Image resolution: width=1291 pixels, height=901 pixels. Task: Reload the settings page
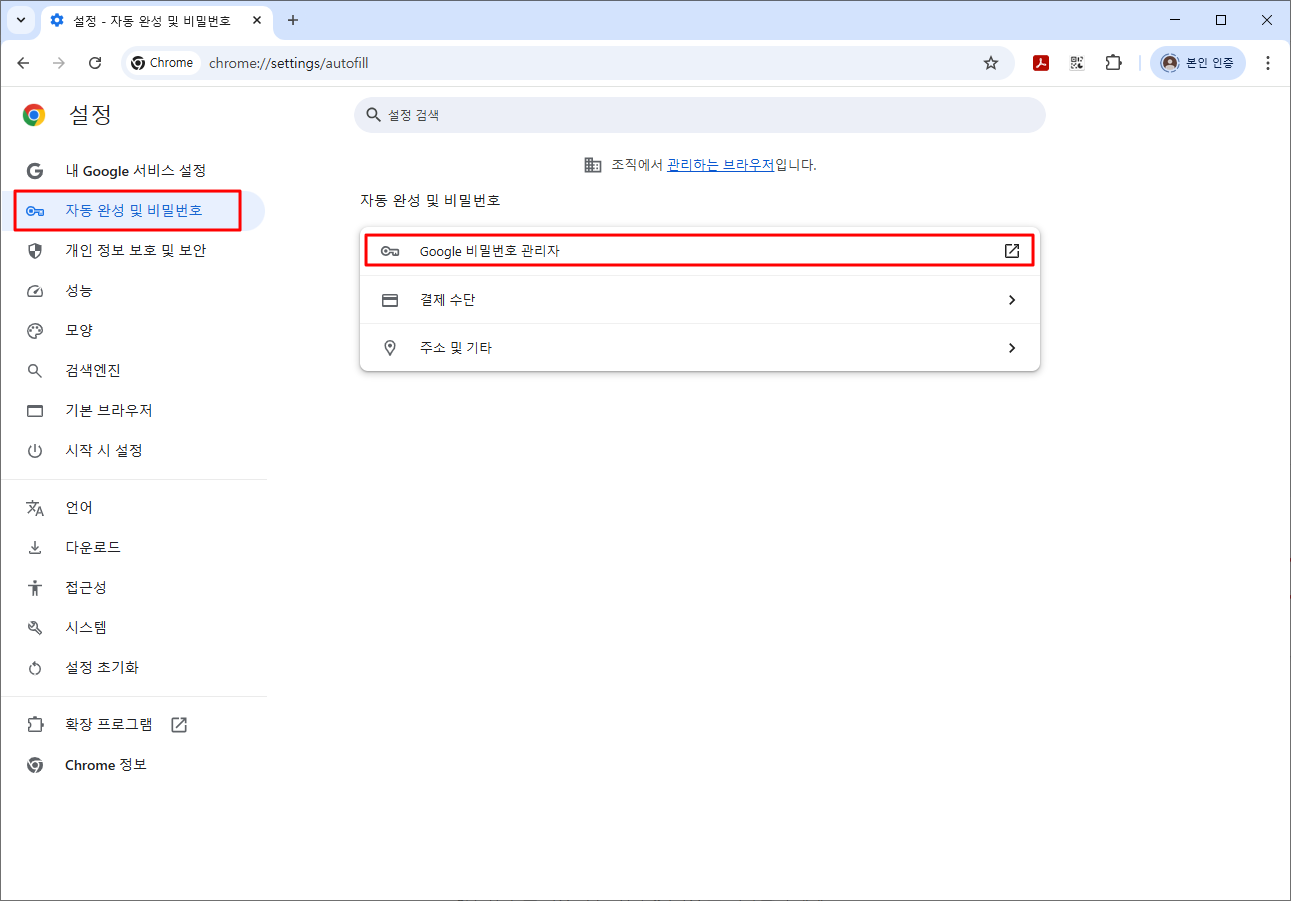(95, 63)
